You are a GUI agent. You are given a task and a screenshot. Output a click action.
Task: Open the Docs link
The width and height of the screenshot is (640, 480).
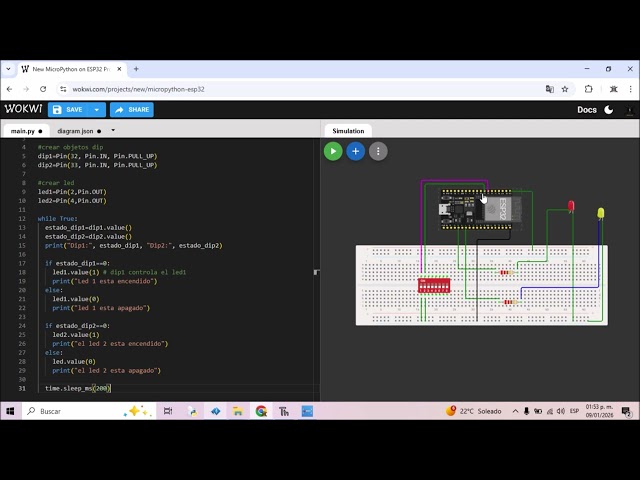[587, 110]
